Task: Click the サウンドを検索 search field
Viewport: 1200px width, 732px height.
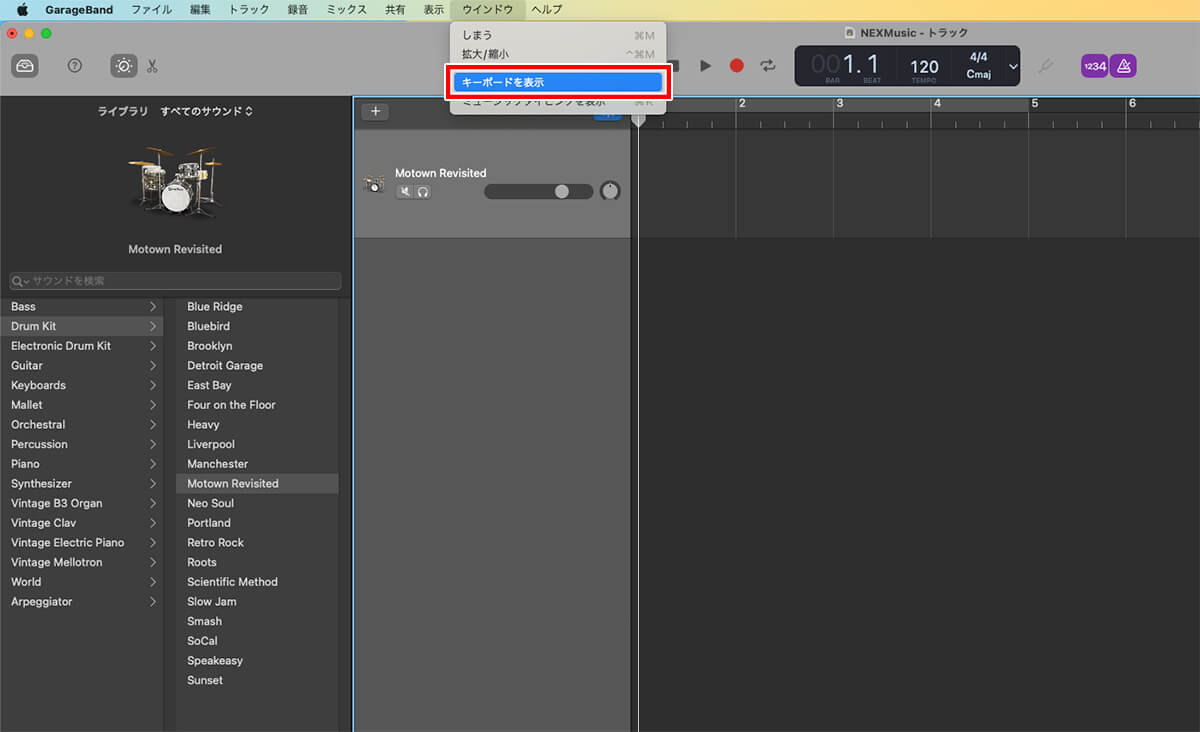Action: (x=175, y=281)
